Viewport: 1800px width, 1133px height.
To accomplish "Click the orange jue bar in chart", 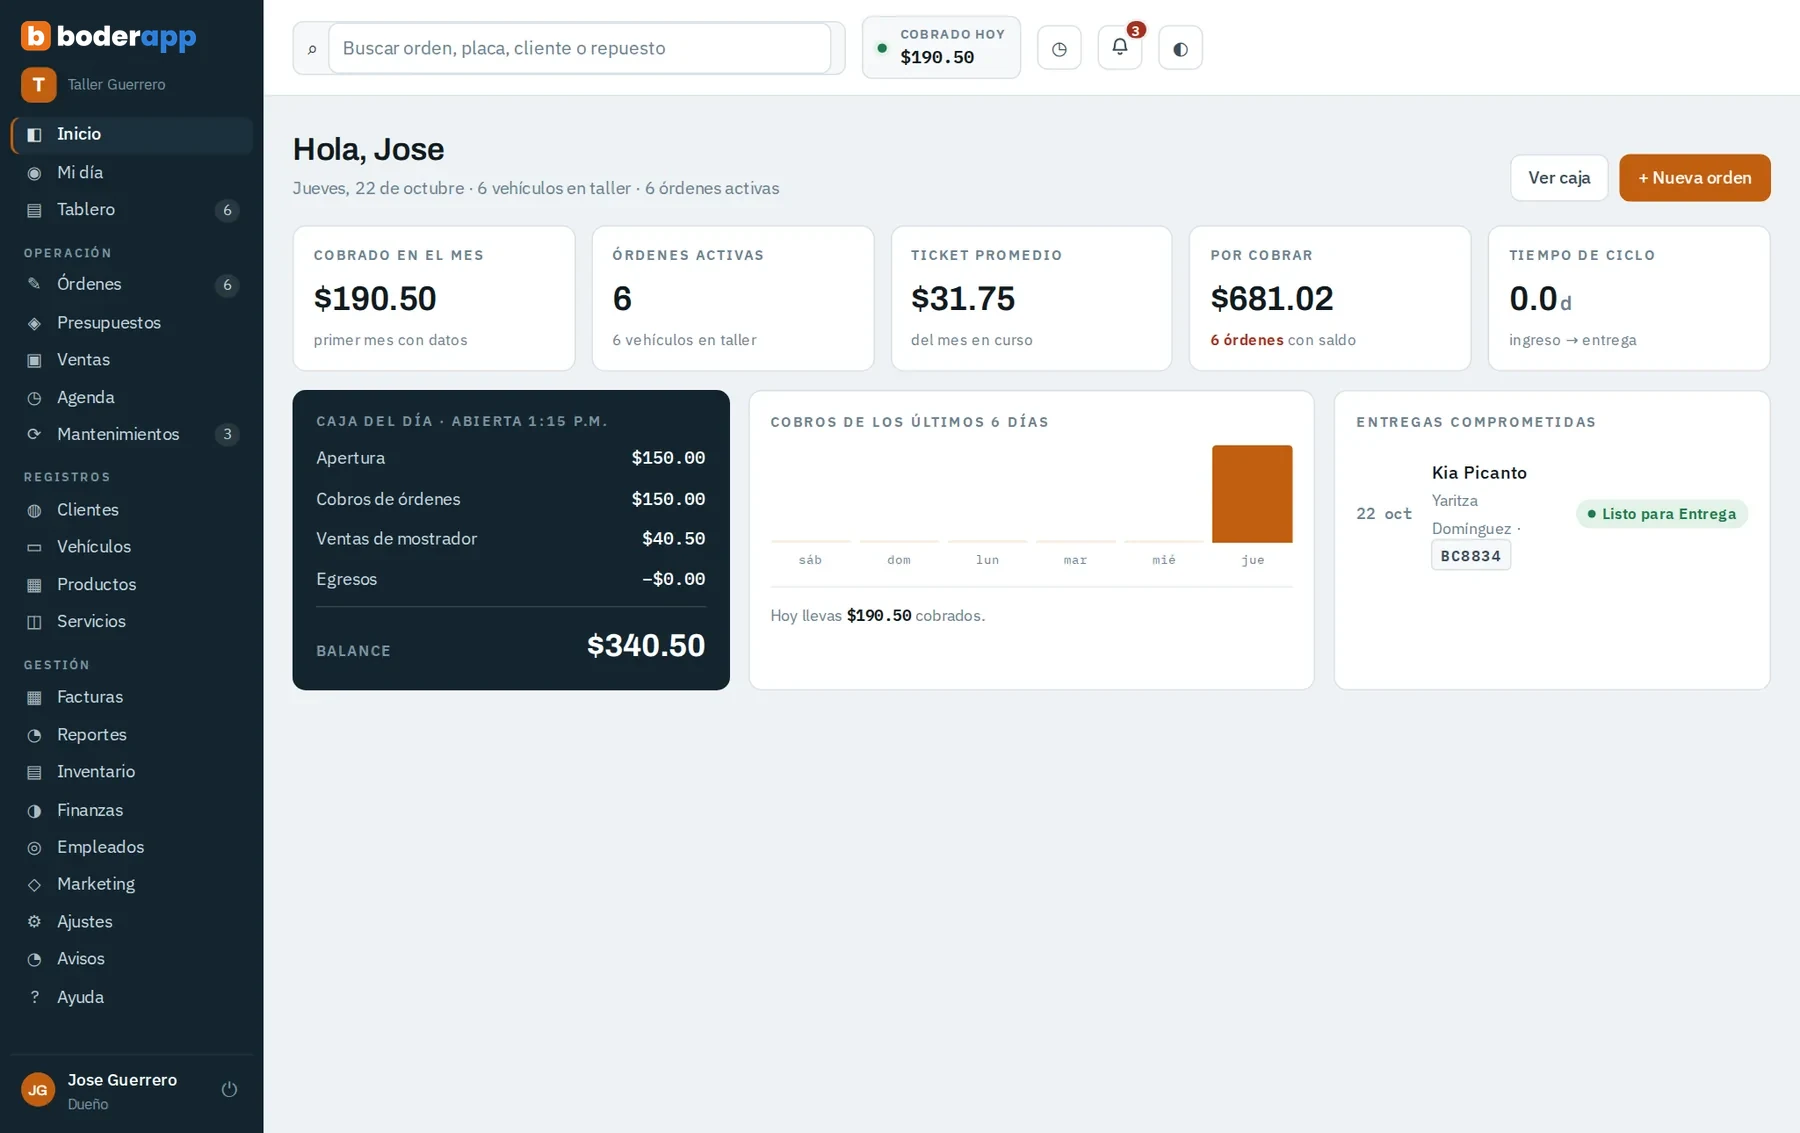I will pyautogui.click(x=1252, y=494).
